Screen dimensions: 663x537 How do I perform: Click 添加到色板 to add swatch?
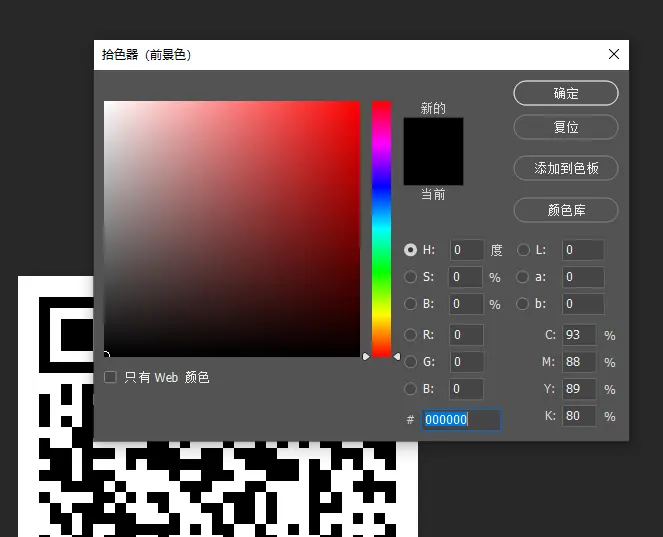click(x=565, y=168)
